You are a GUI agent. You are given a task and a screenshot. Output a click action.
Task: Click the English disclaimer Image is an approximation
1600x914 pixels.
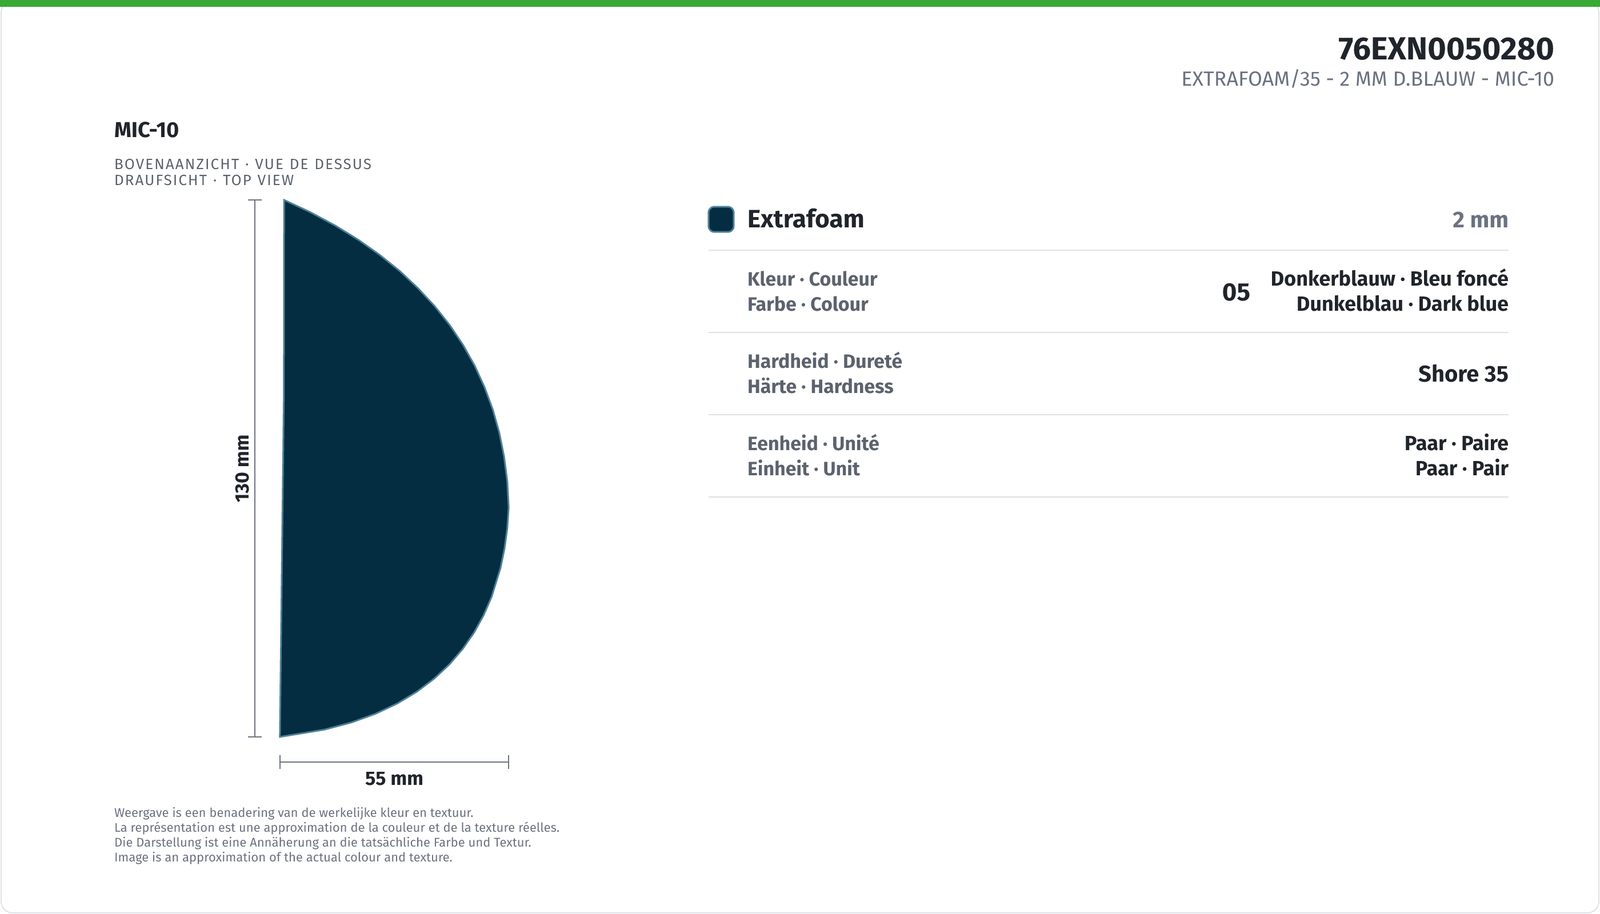pos(283,857)
